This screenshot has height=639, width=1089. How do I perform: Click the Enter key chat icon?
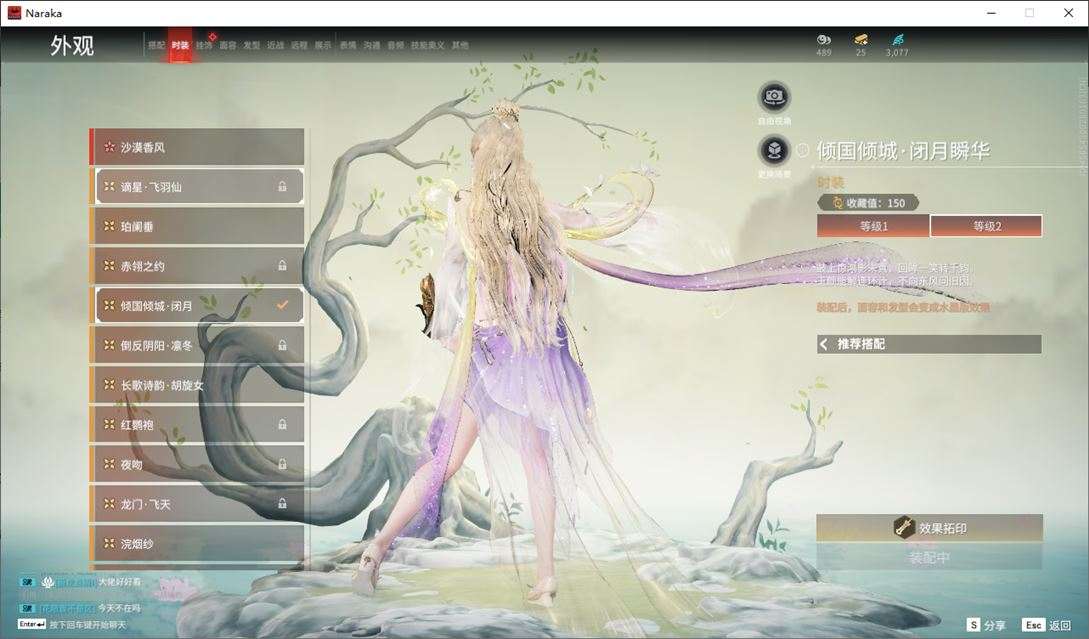pos(32,624)
